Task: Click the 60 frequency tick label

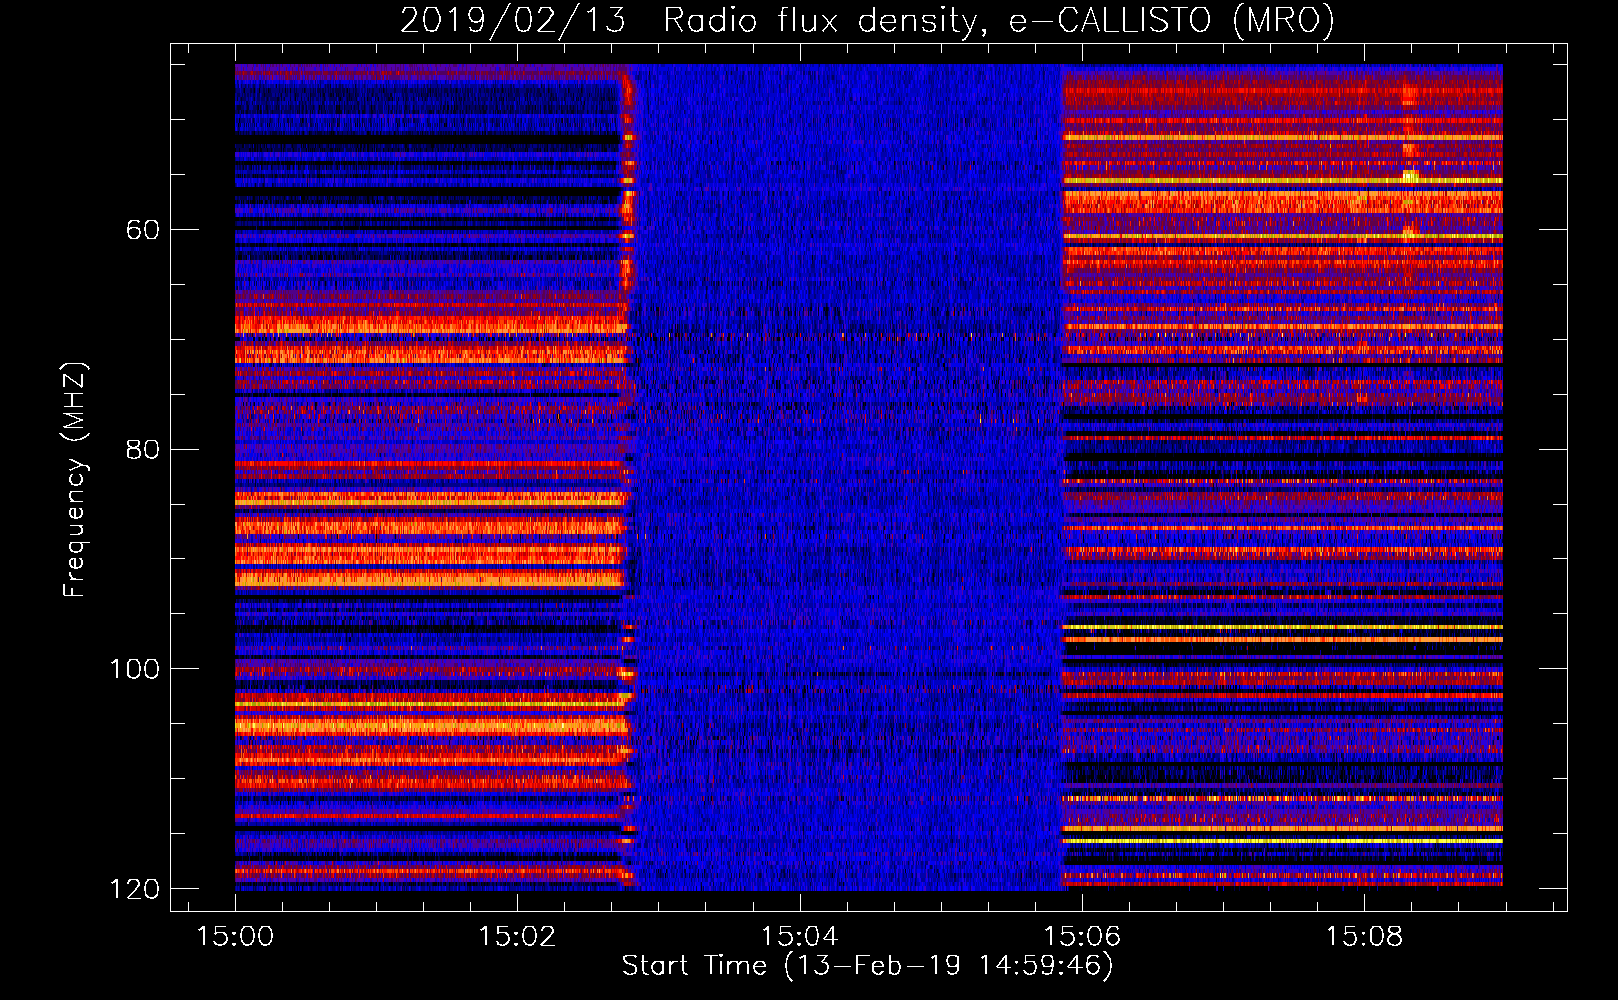Action: coord(142,230)
